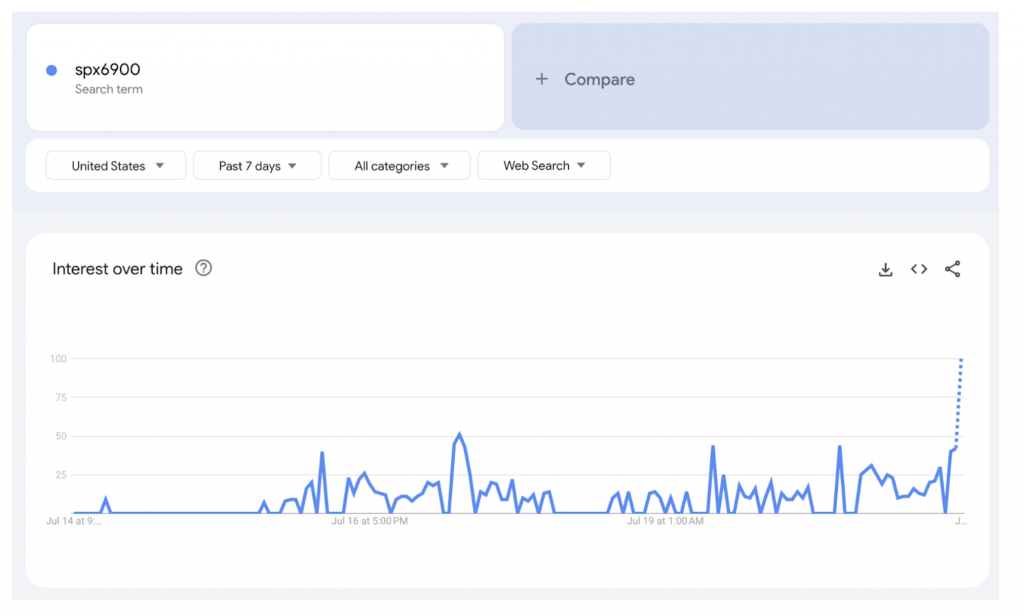The width and height of the screenshot is (1024, 616).
Task: Open the United States region dropdown
Action: pyautogui.click(x=116, y=166)
